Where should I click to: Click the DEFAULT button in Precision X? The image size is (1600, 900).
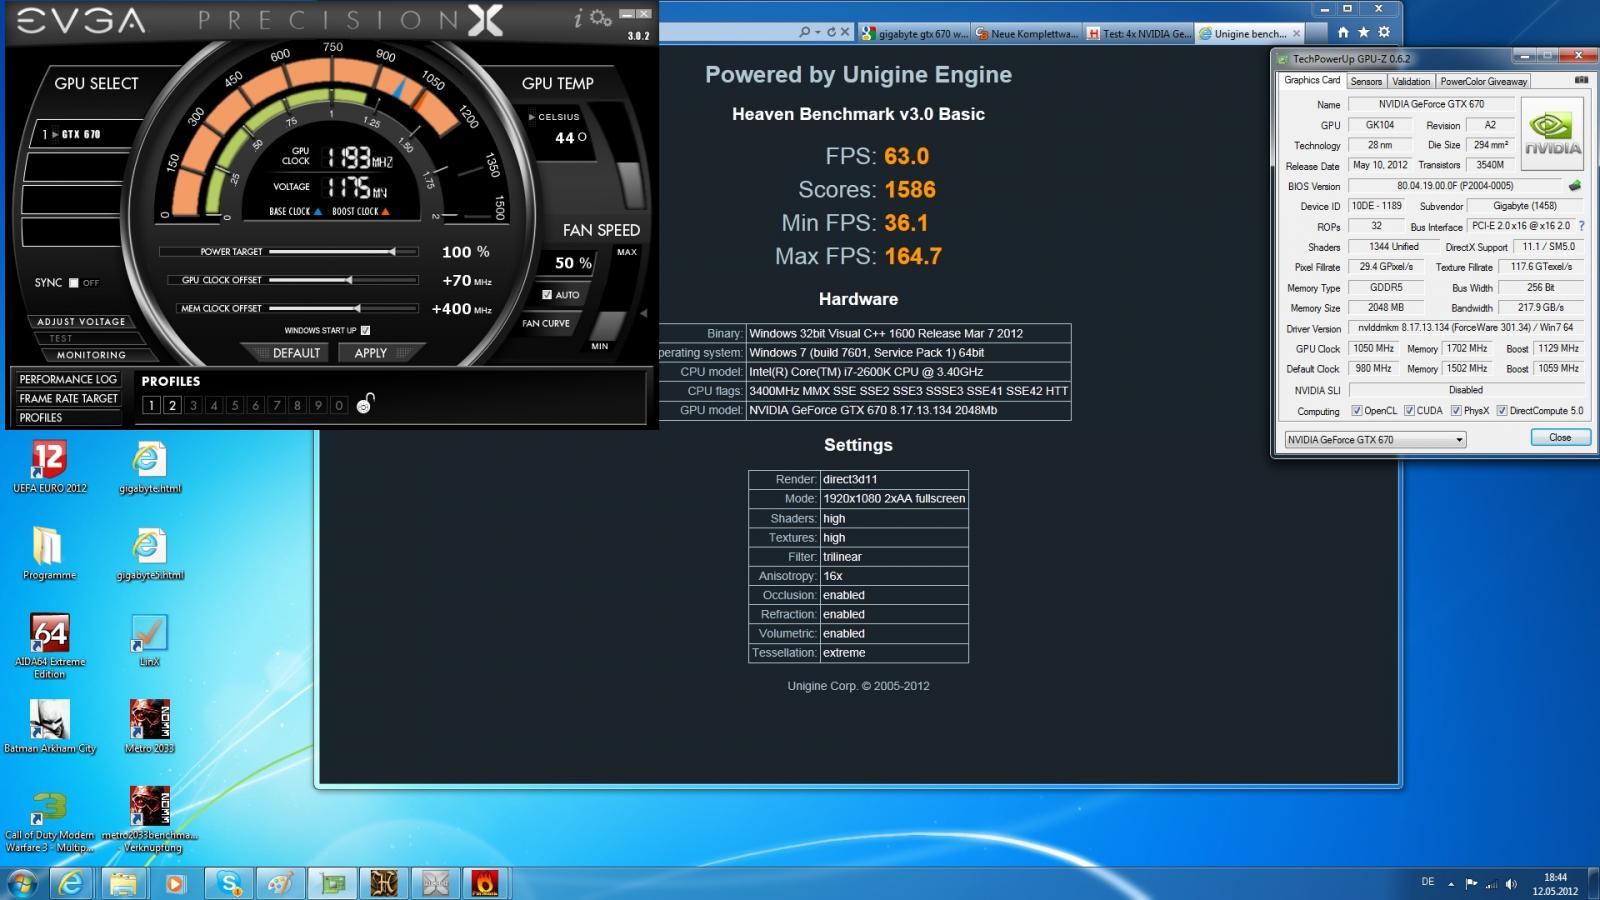point(296,353)
